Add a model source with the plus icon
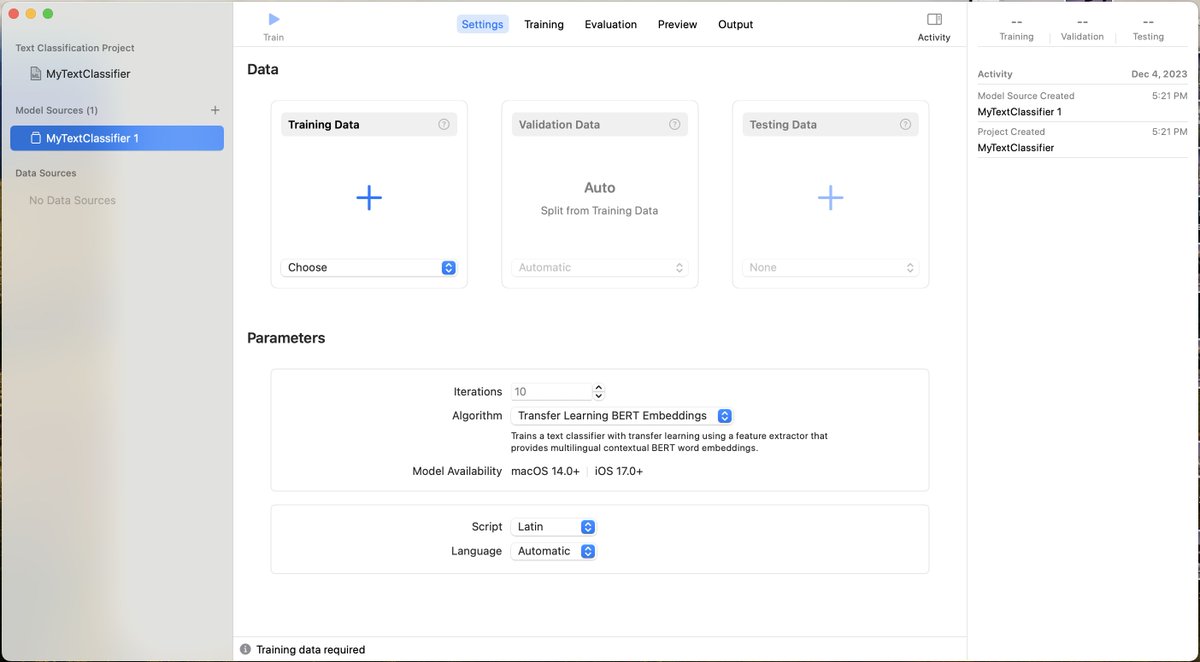Screen dimensions: 1200x662 pos(215,110)
